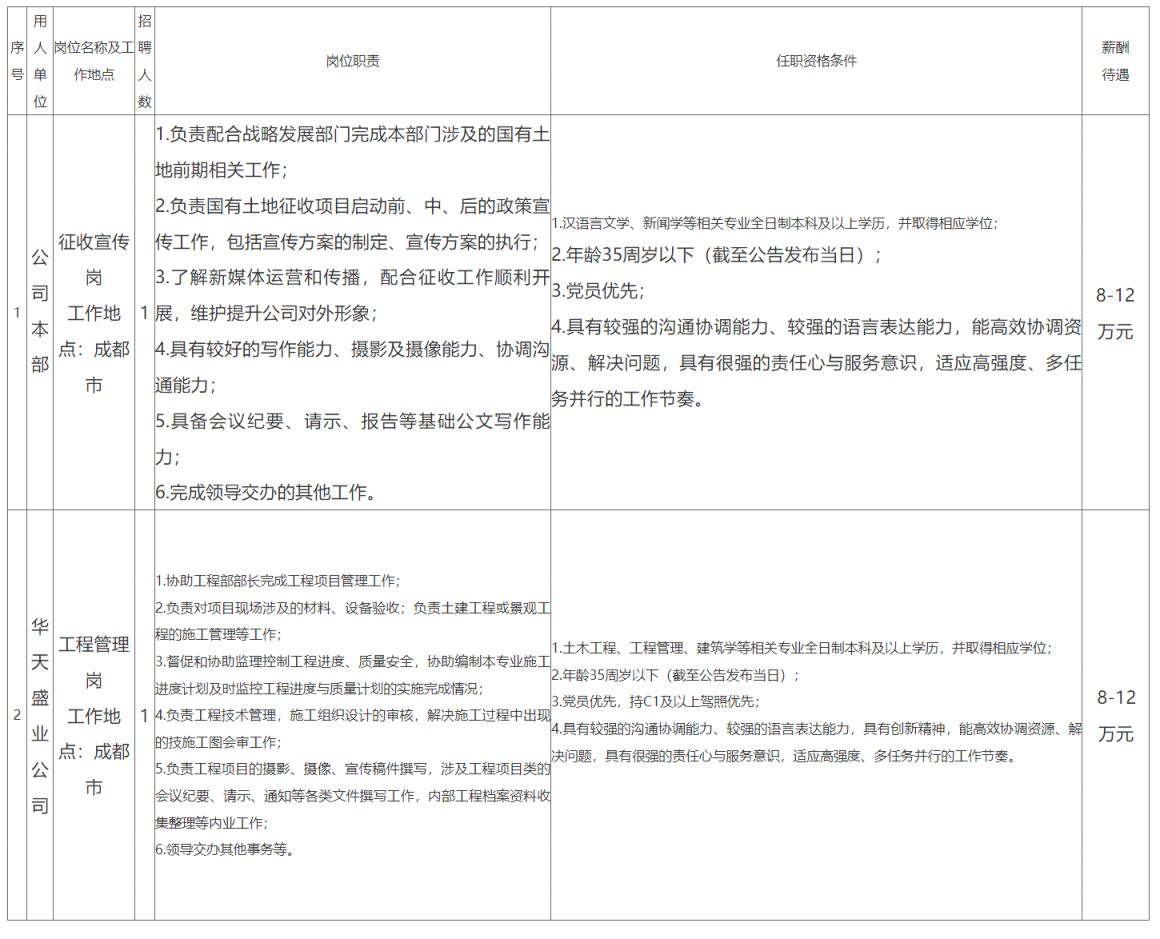Click the "华天盛业公司" employer cell
The width and height of the screenshot is (1160, 939).
click(x=40, y=715)
